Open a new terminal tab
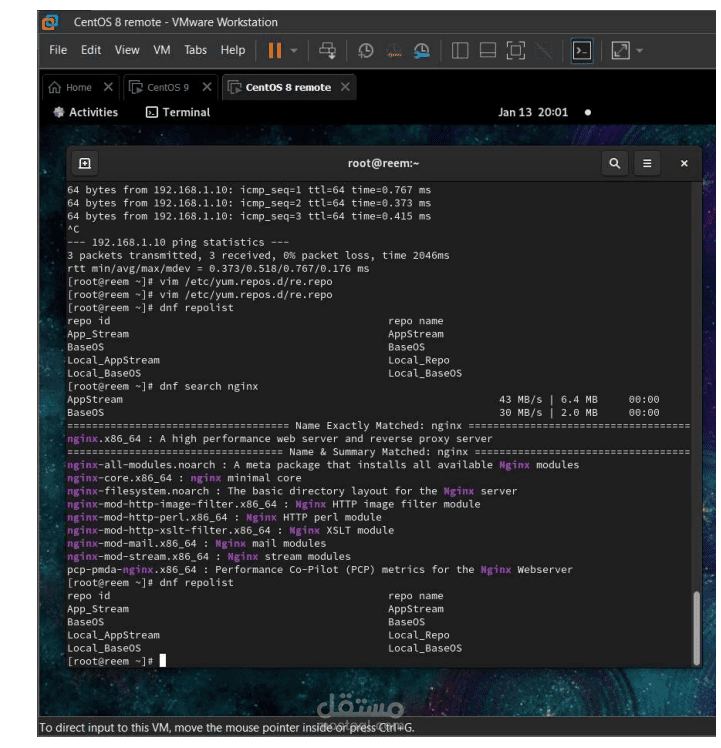721x748 pixels. coord(84,164)
